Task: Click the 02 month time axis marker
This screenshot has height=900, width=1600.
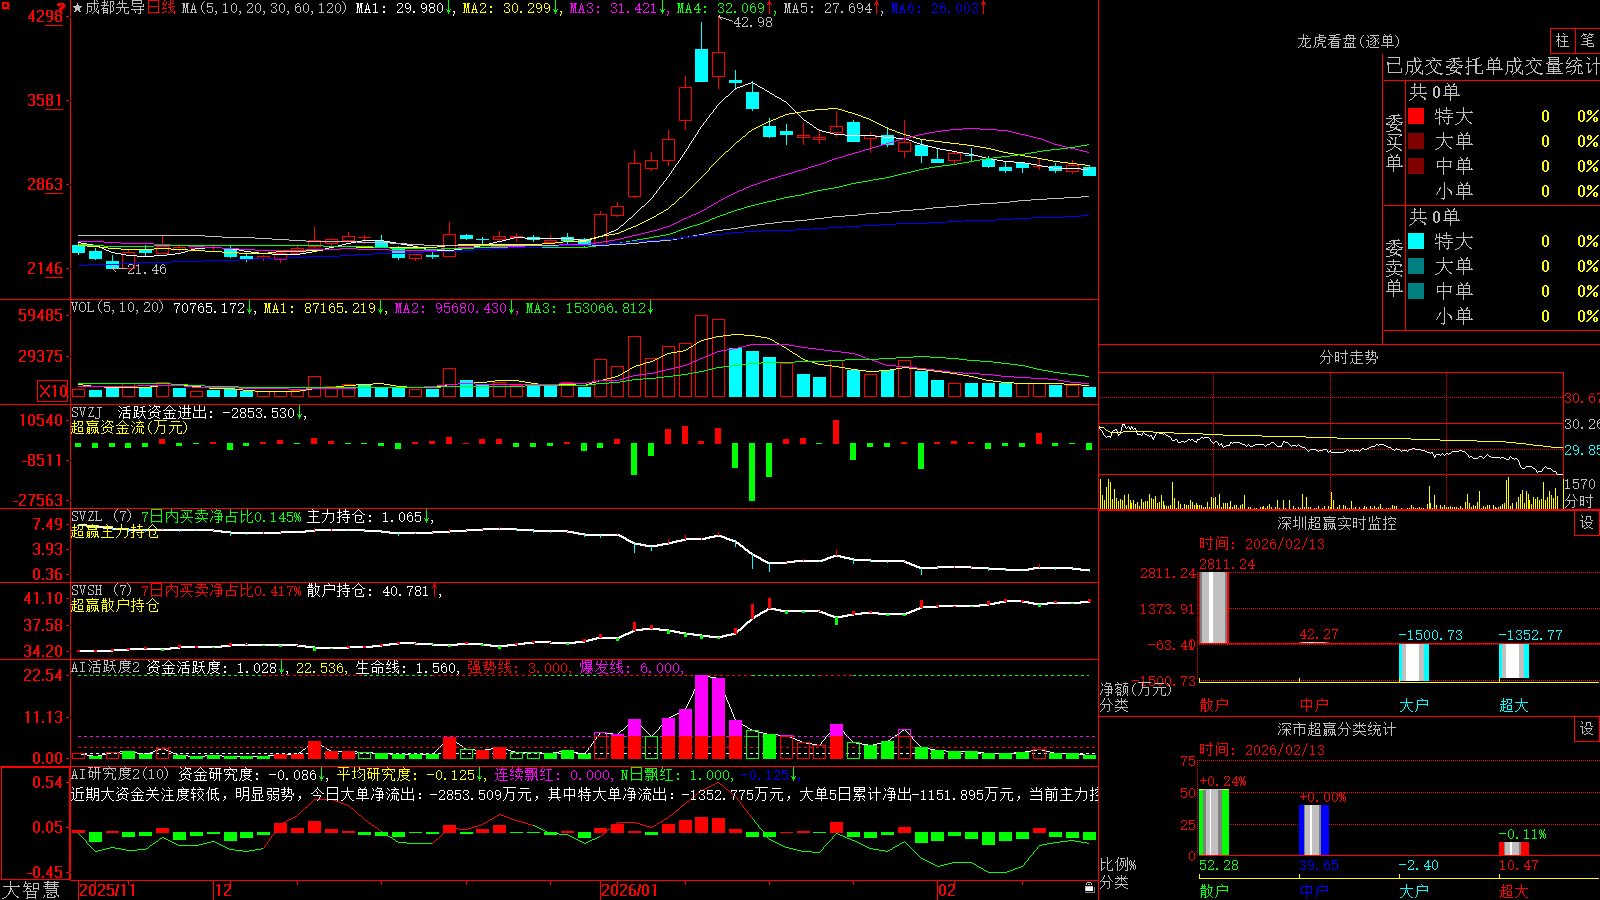Action: 947,890
